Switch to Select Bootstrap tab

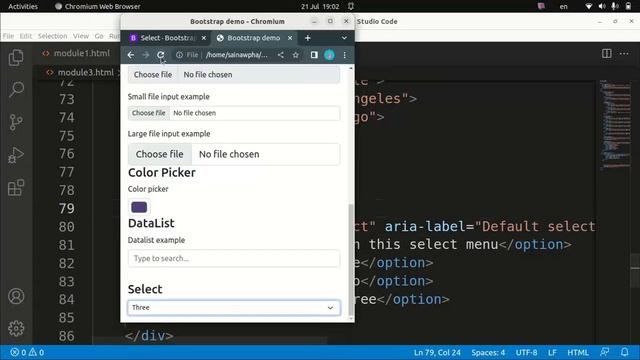167,38
